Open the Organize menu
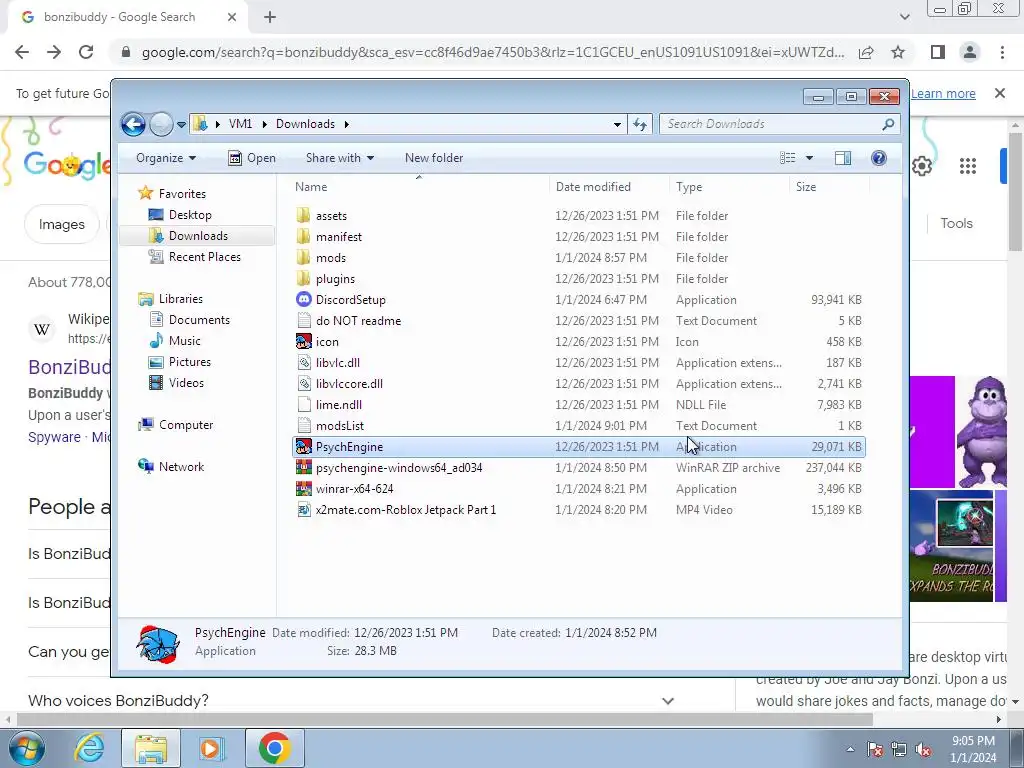This screenshot has height=768, width=1024. [x=166, y=158]
